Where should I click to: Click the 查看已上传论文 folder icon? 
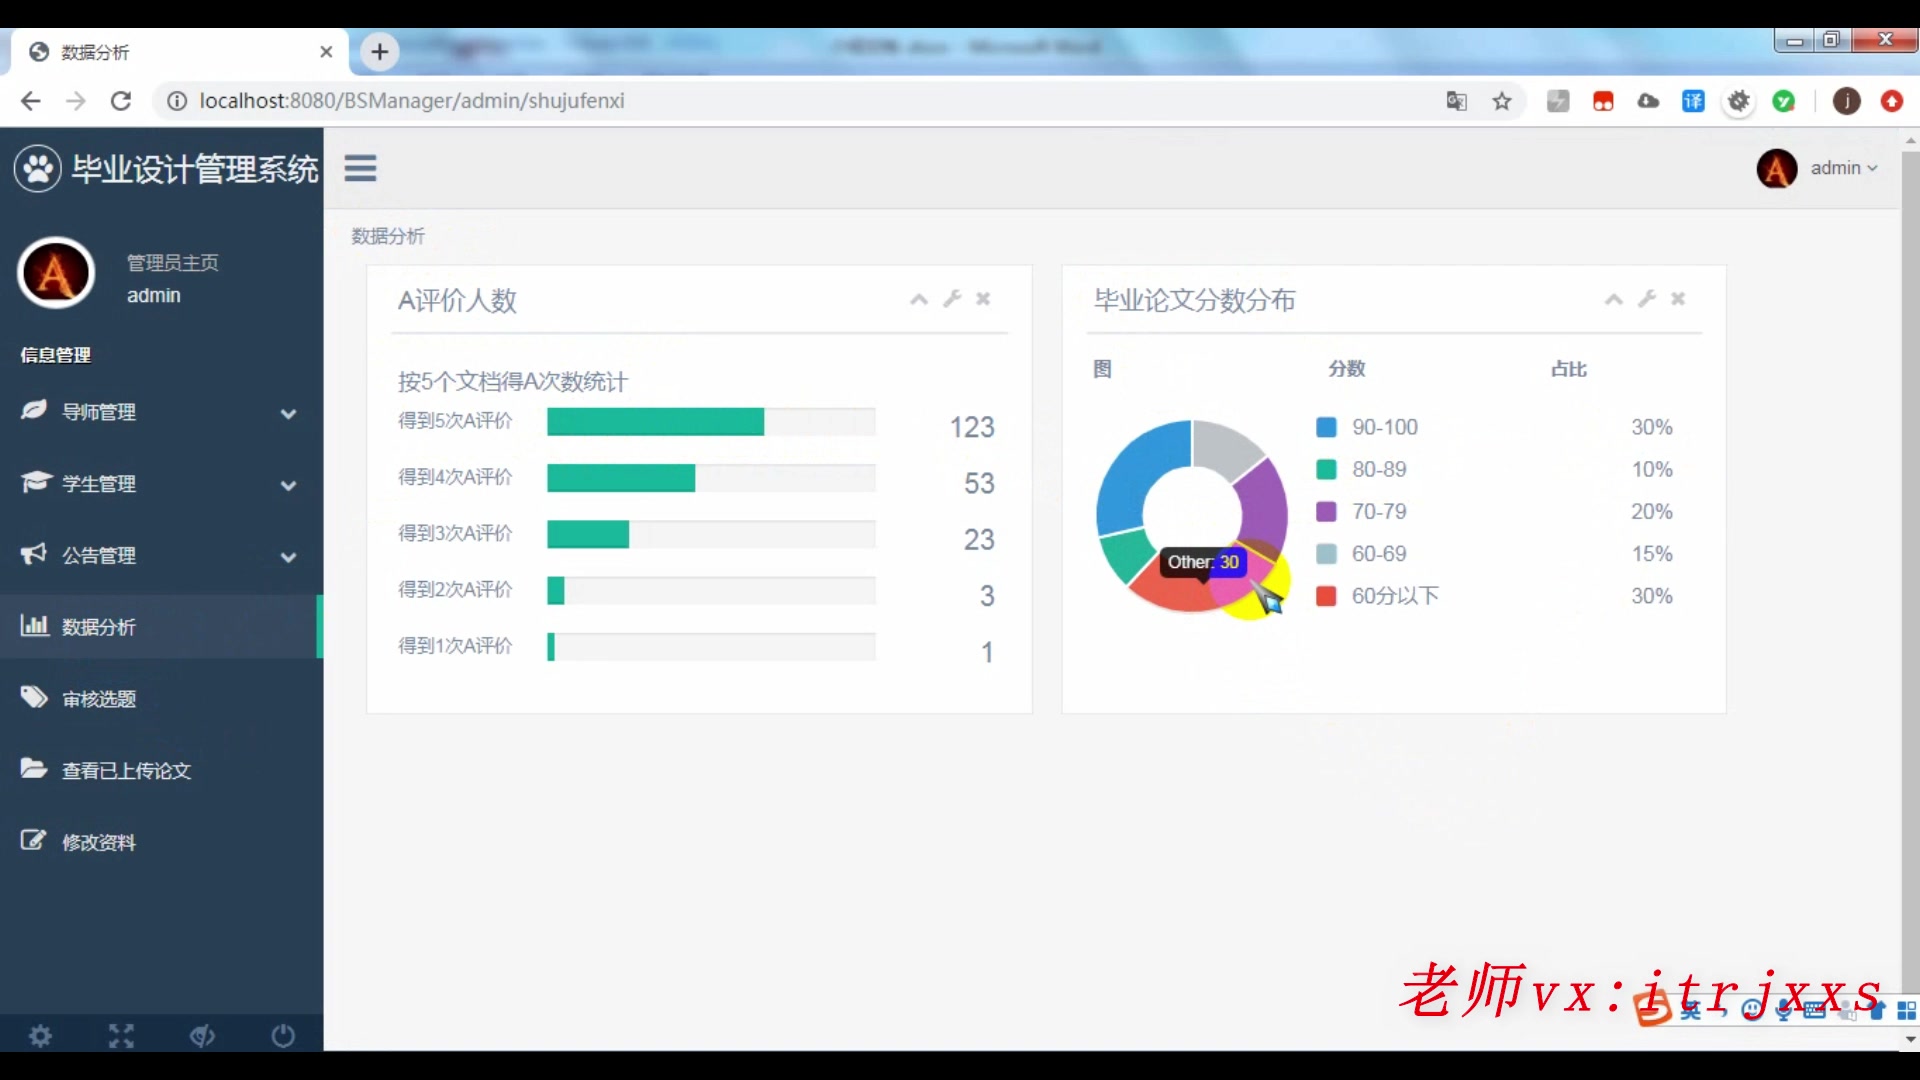click(34, 769)
